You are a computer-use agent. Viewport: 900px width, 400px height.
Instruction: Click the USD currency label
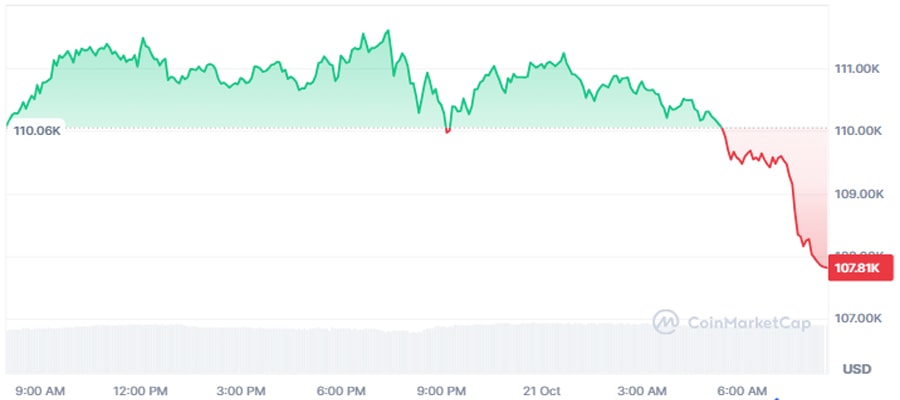tap(857, 369)
